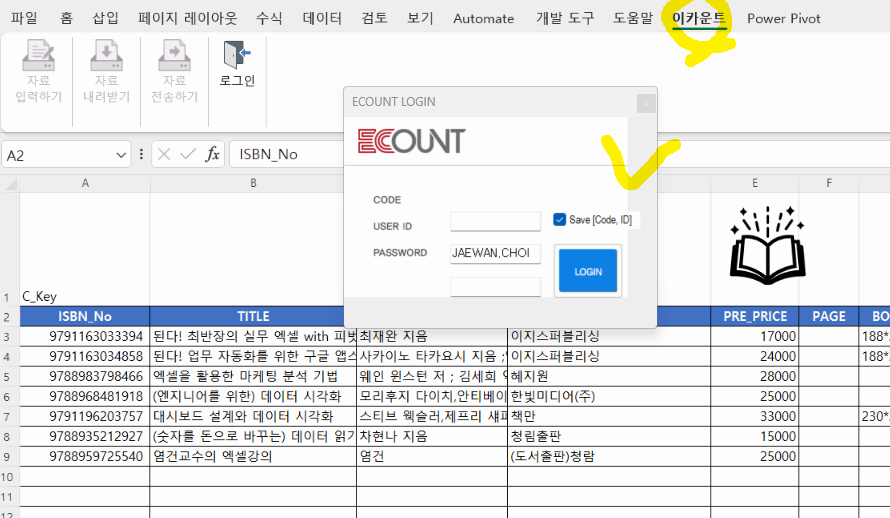
Task: Click publisher cell 청림출판
Action: (x=609, y=436)
